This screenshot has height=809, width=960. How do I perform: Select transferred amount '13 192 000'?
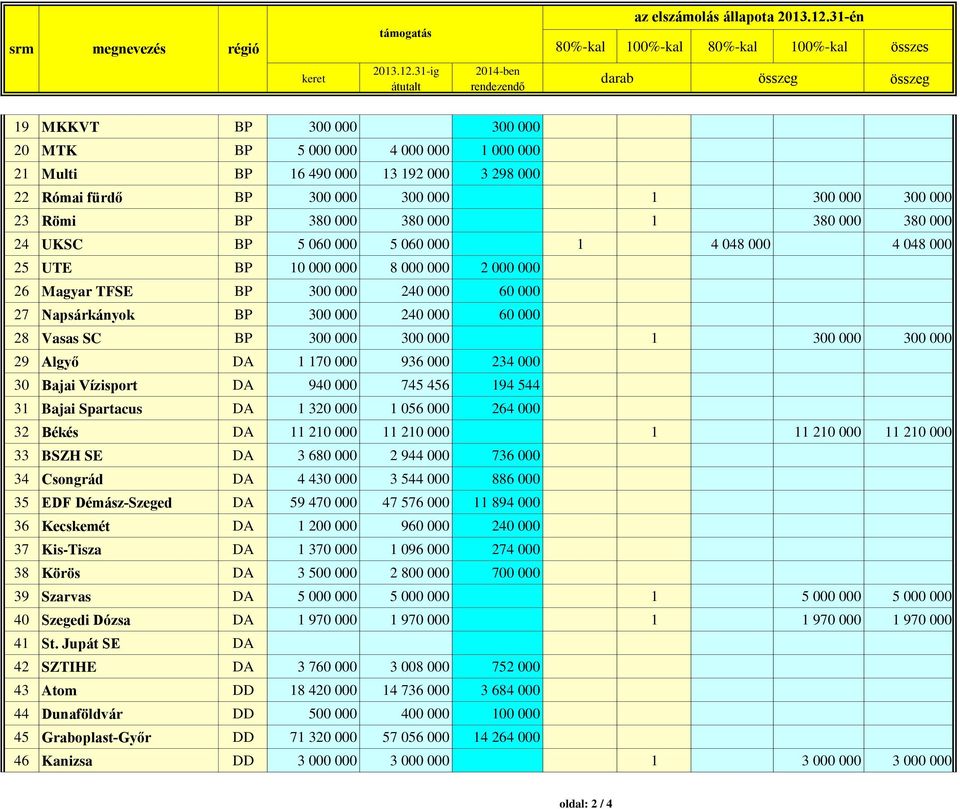pyautogui.click(x=406, y=174)
